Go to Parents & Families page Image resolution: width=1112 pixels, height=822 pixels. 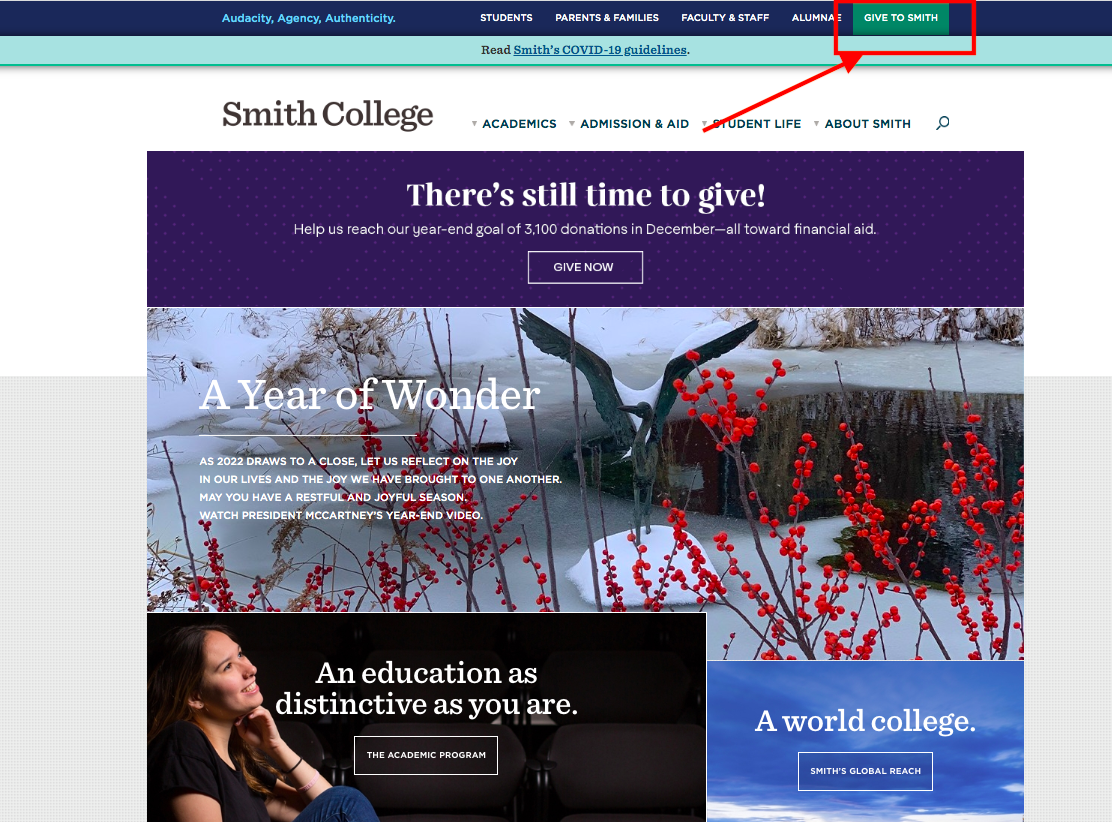coord(607,18)
